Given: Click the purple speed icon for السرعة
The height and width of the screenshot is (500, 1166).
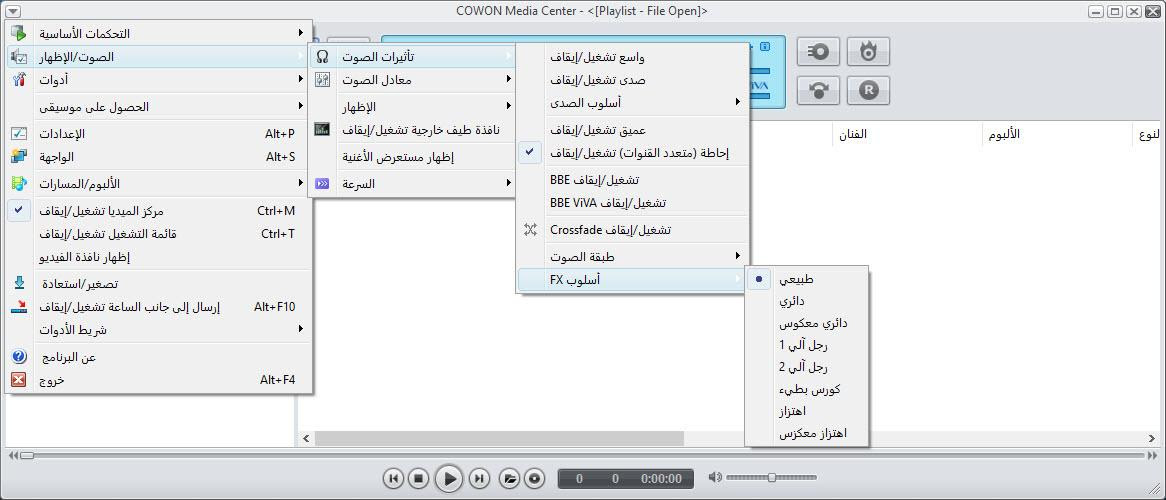Looking at the screenshot, I should click(x=322, y=183).
